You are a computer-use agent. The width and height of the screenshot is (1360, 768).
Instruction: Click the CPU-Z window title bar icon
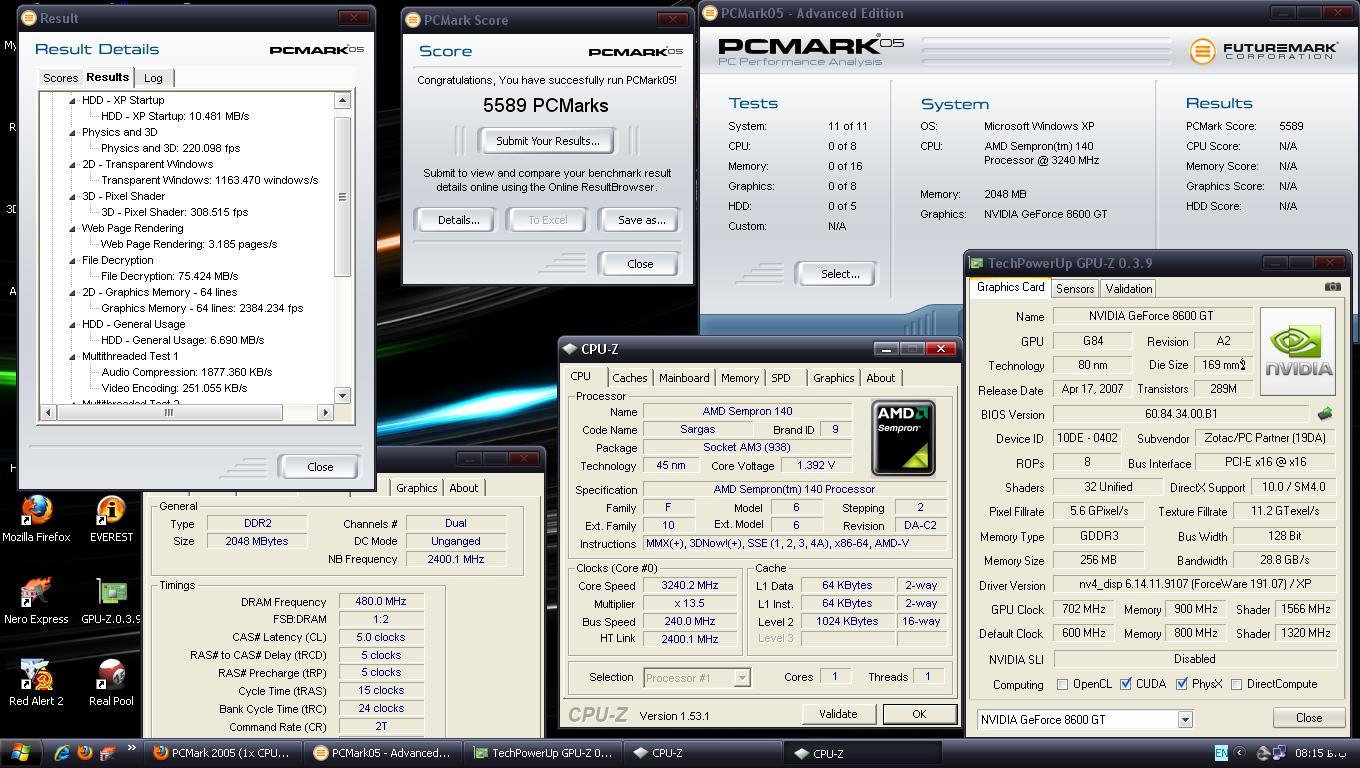[x=570, y=349]
